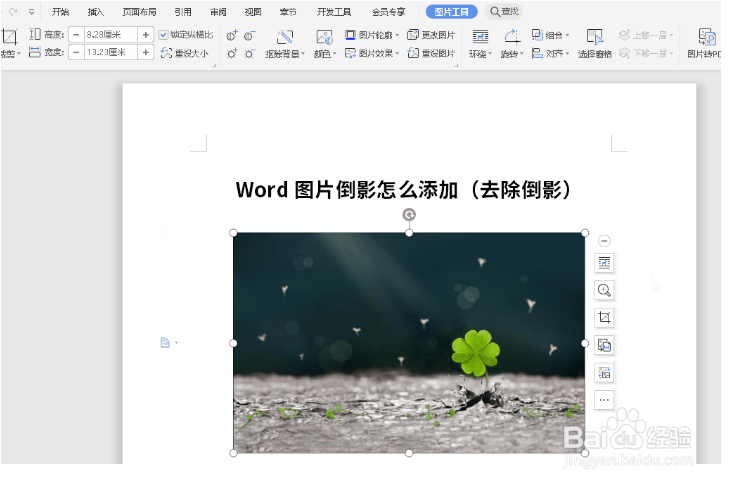
Task: Expand the 图片轮廓 dropdown arrow
Action: [x=397, y=35]
